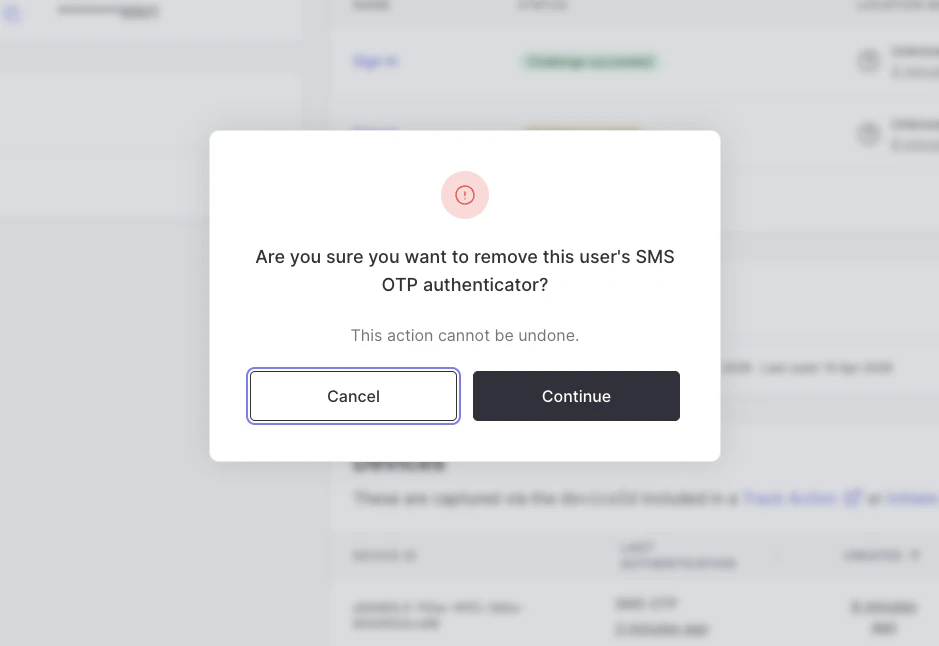Click the Name column header in the log table
The image size is (939, 646).
371,6
